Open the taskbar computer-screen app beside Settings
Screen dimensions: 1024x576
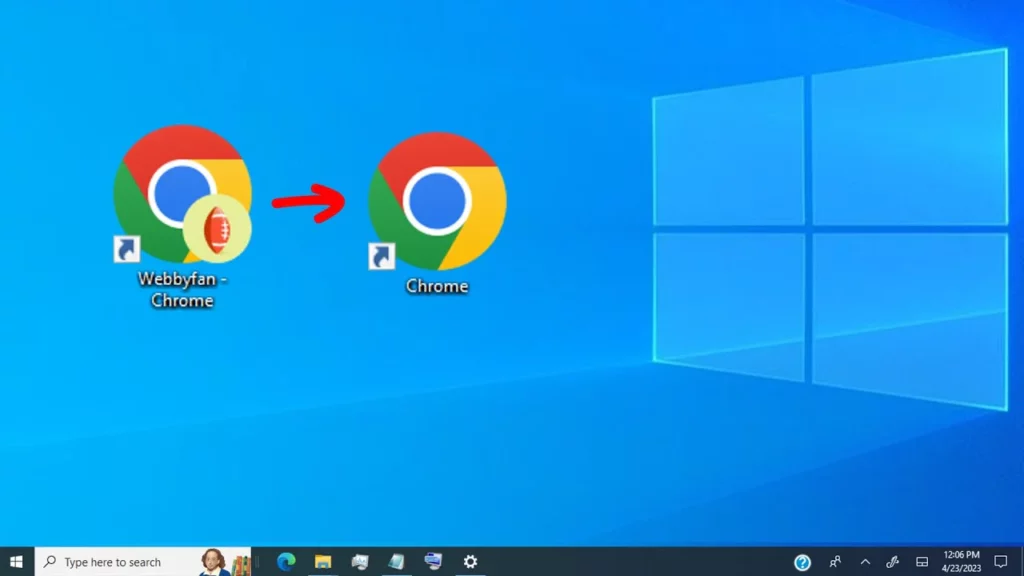(x=433, y=562)
